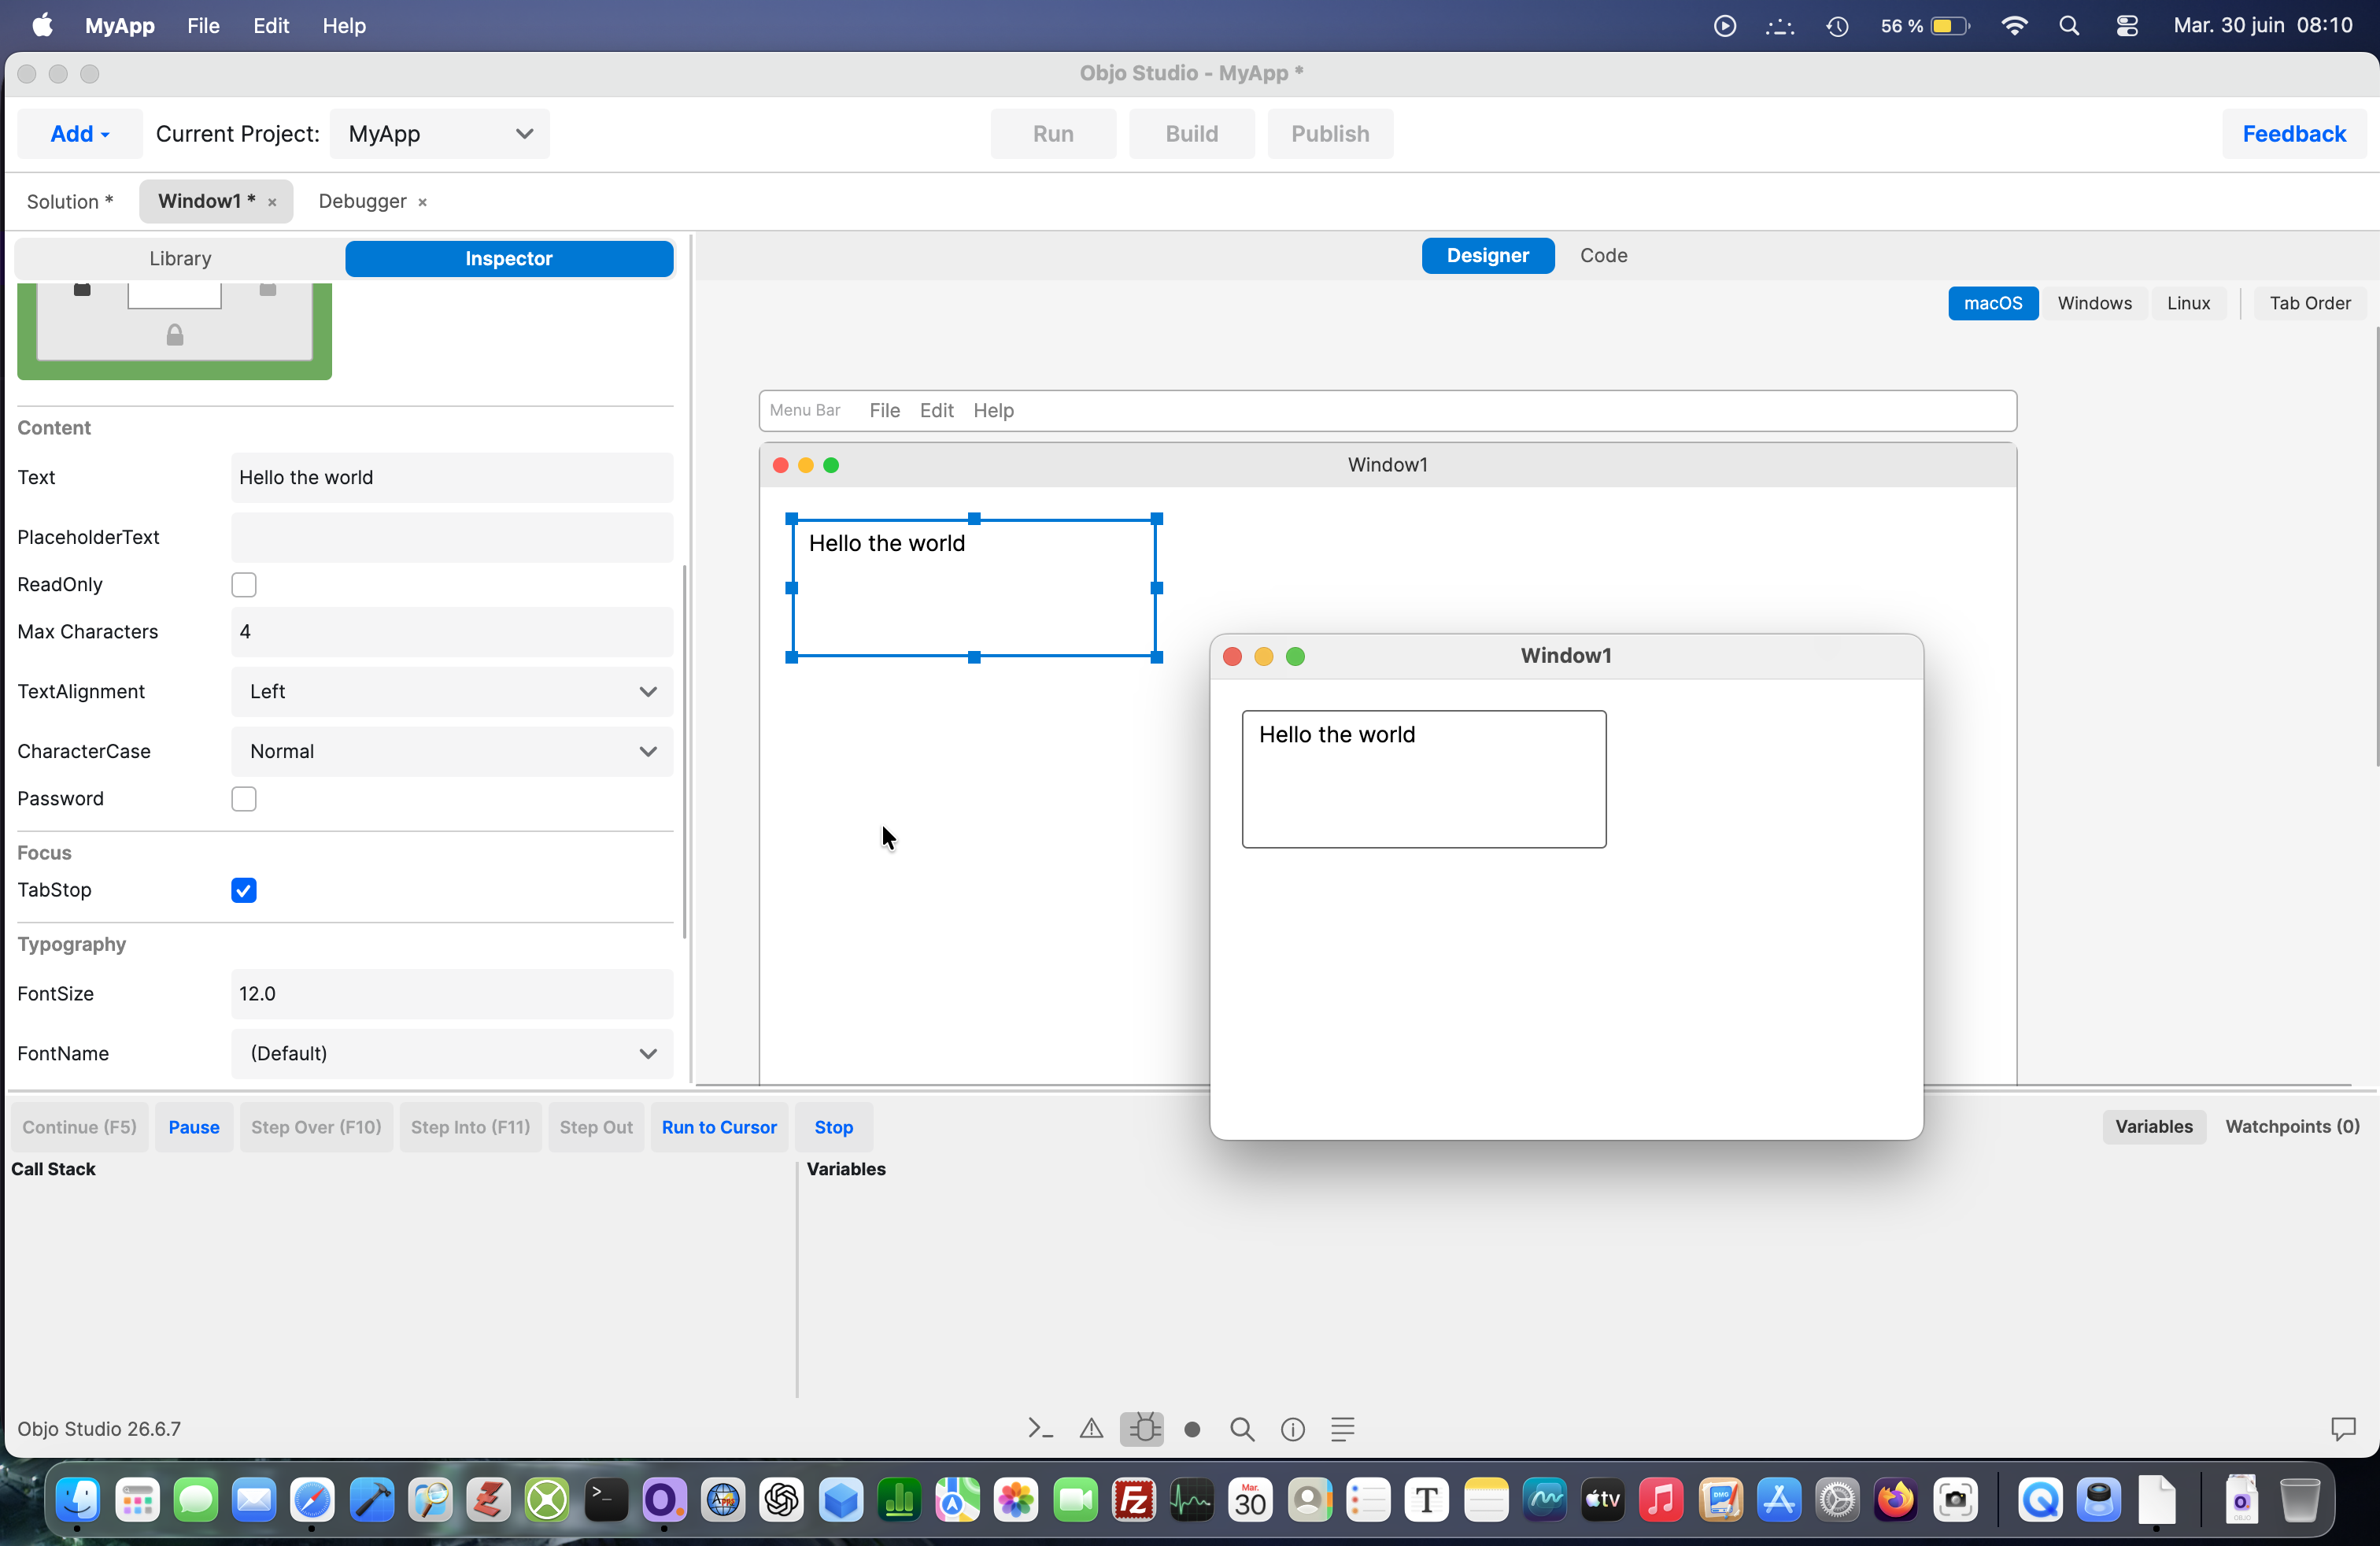
Task: Toggle the debugger bug icon
Action: (1142, 1429)
